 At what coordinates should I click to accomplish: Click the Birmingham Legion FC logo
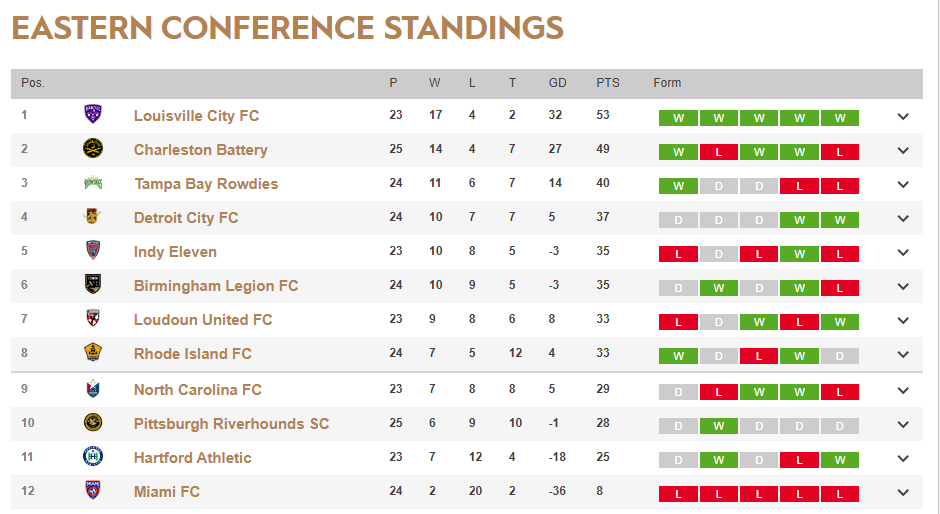pos(93,285)
